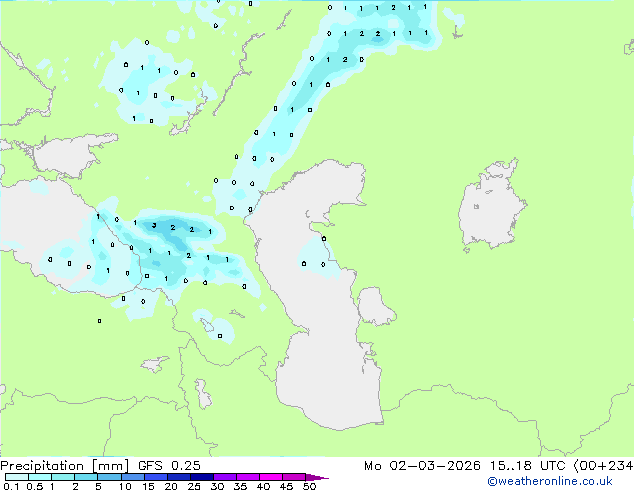634x490 pixels.
Task: Click the Aral Sea on the map
Action: [491, 206]
